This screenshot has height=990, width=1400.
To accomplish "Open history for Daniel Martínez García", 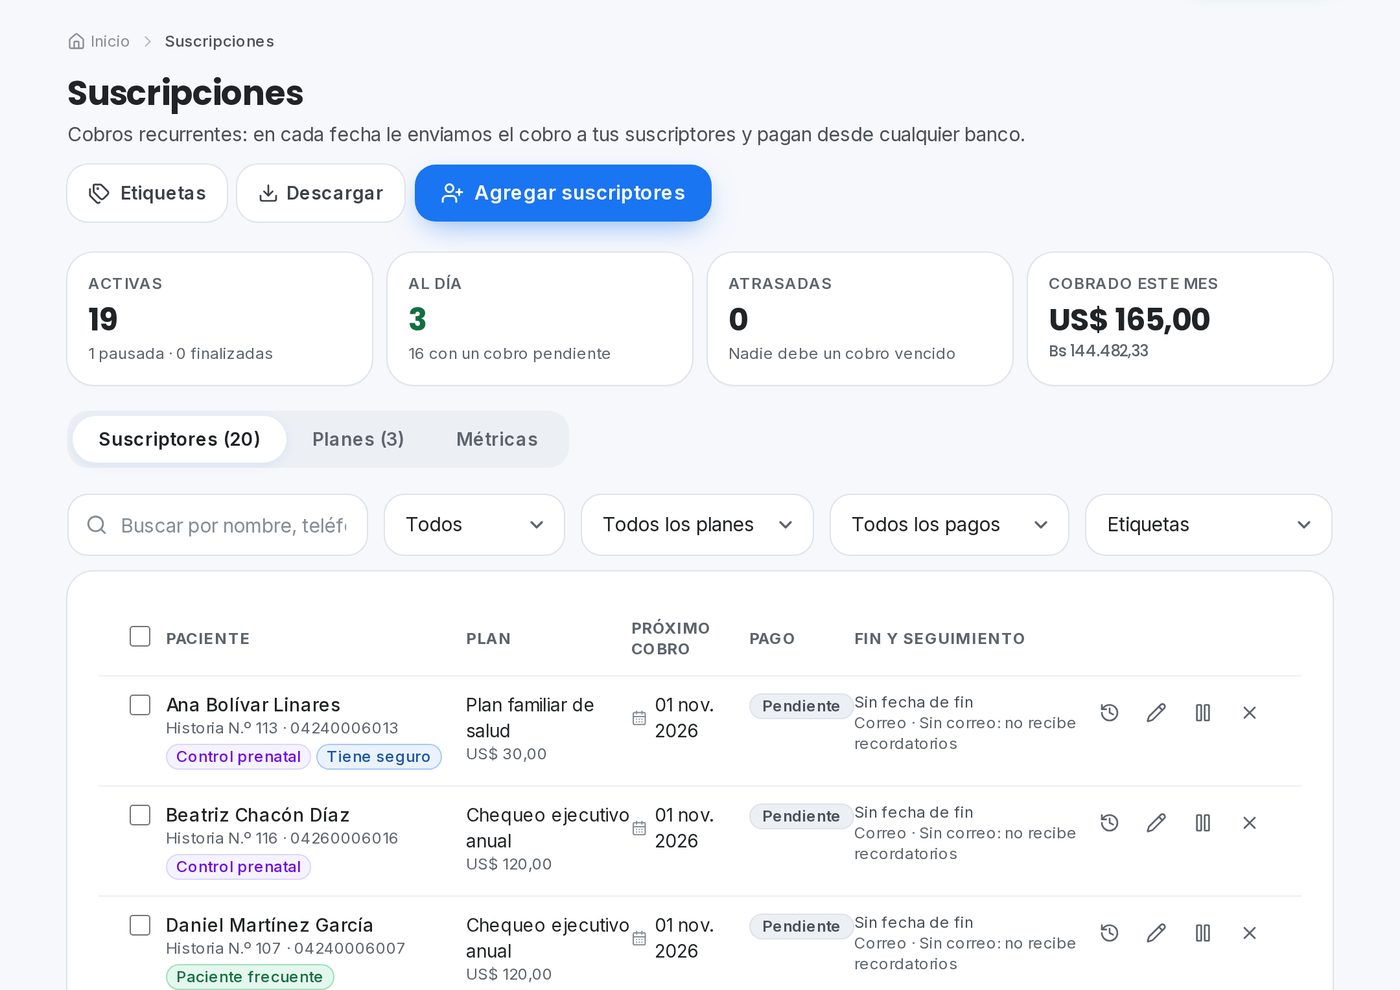I will tap(1109, 933).
